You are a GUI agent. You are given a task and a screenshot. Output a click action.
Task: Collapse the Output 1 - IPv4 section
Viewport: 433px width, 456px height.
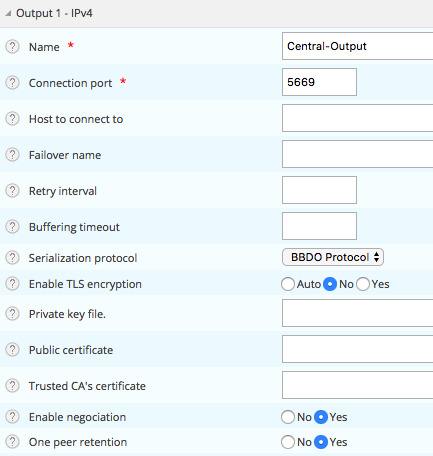pos(9,14)
